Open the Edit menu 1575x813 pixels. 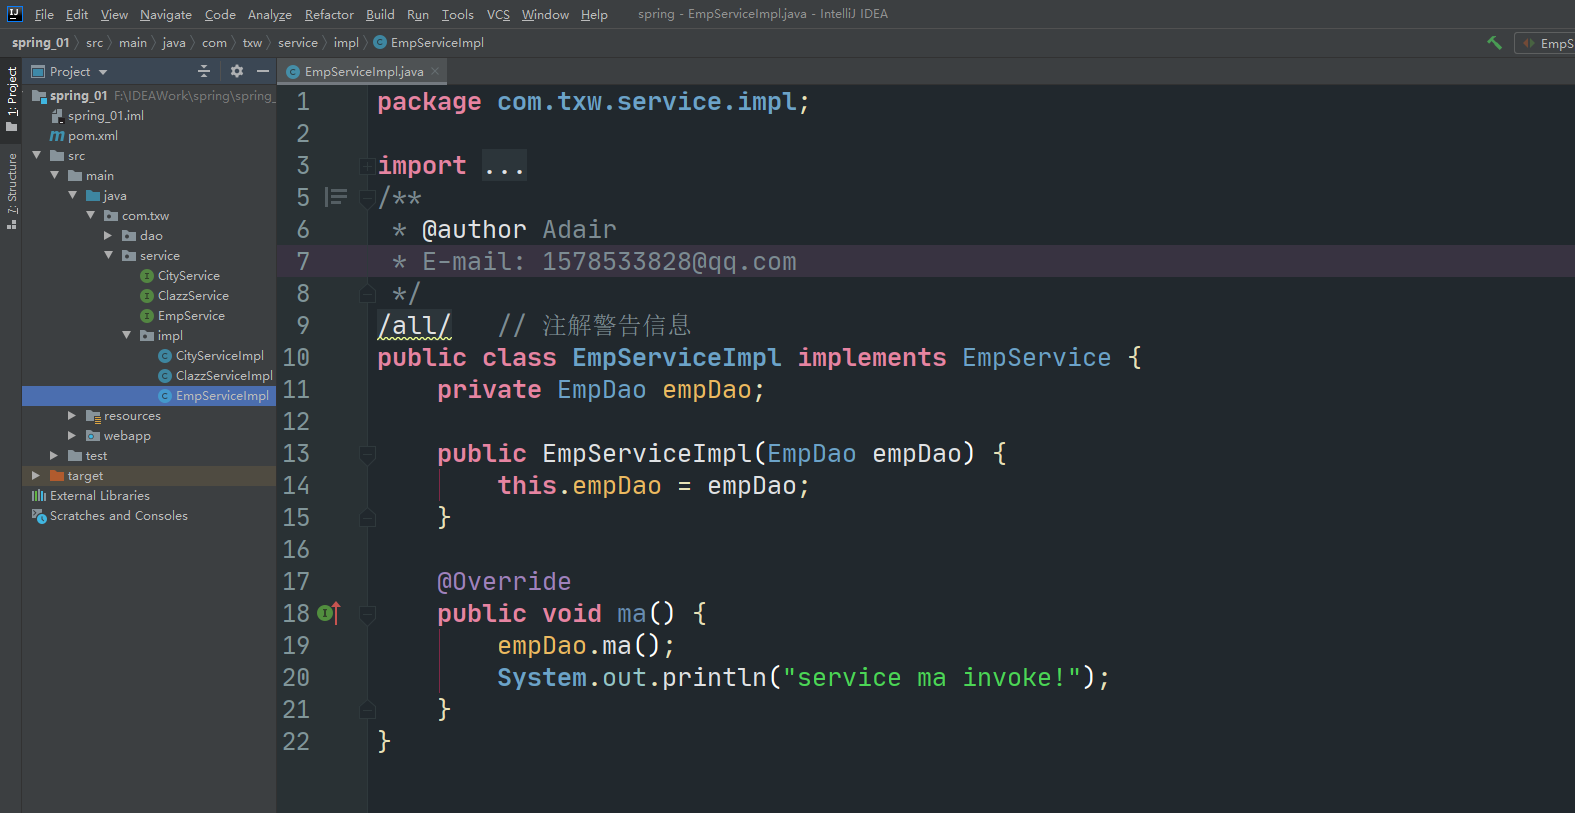click(77, 14)
